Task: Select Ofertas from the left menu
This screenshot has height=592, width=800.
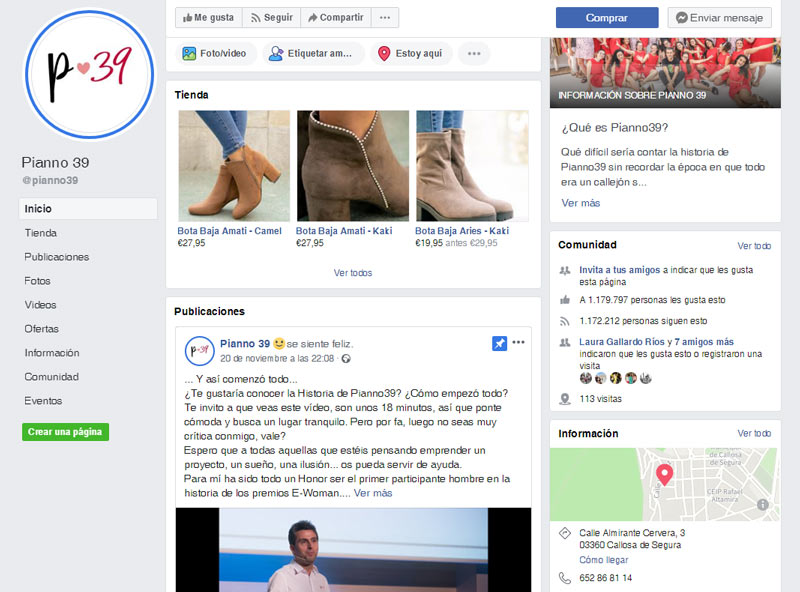Action: click(42, 329)
